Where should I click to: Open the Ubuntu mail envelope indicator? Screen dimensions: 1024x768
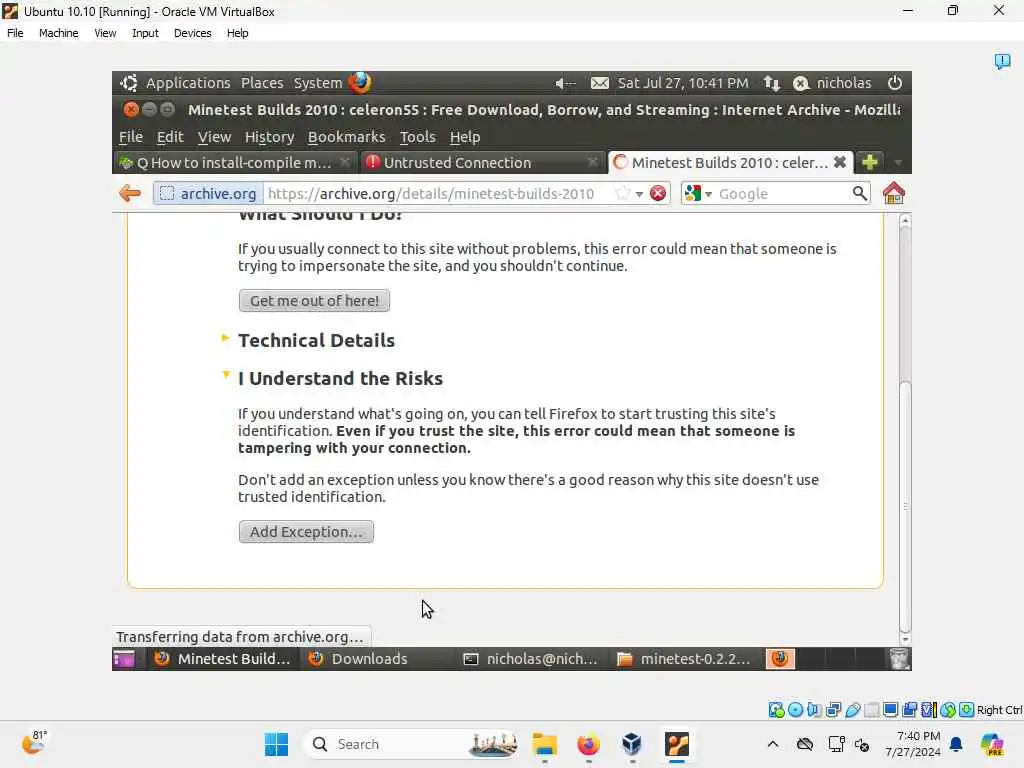tap(600, 83)
